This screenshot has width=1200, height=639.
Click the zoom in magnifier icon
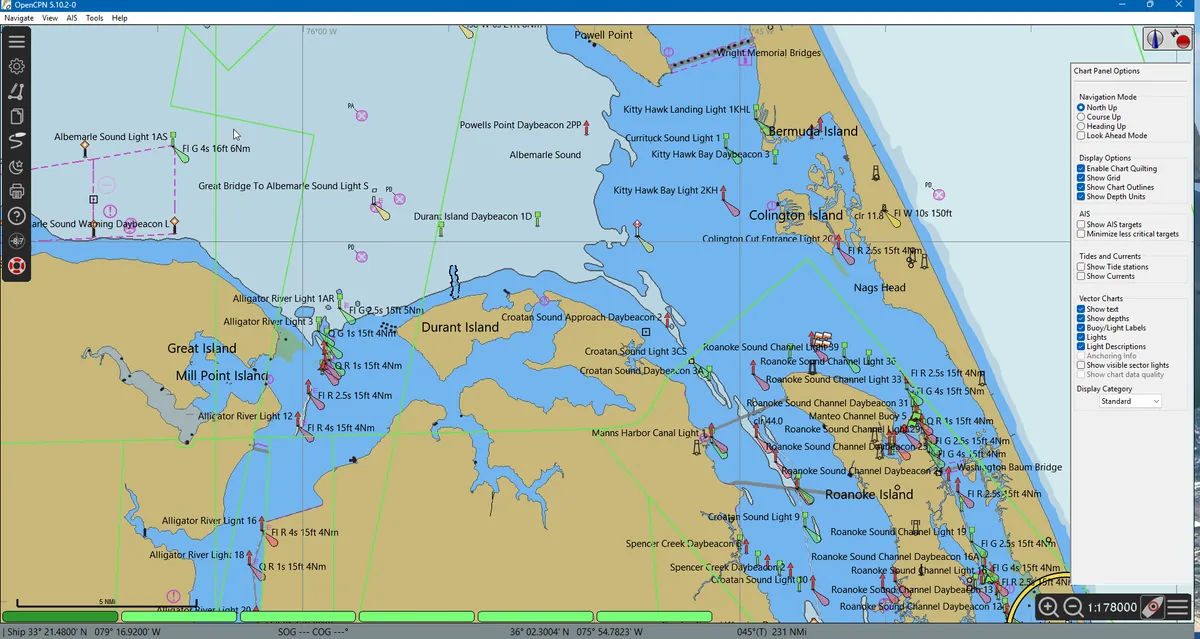click(x=1048, y=606)
